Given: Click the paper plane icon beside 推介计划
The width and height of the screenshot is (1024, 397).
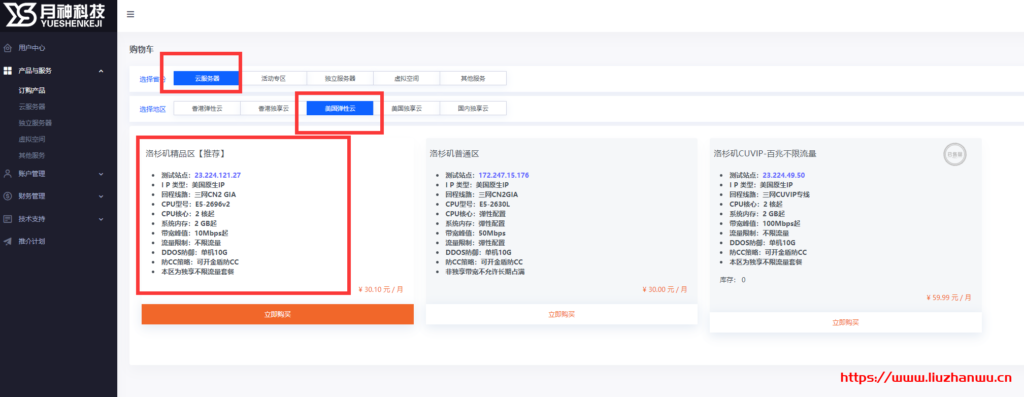Looking at the screenshot, I should pyautogui.click(x=7, y=241).
